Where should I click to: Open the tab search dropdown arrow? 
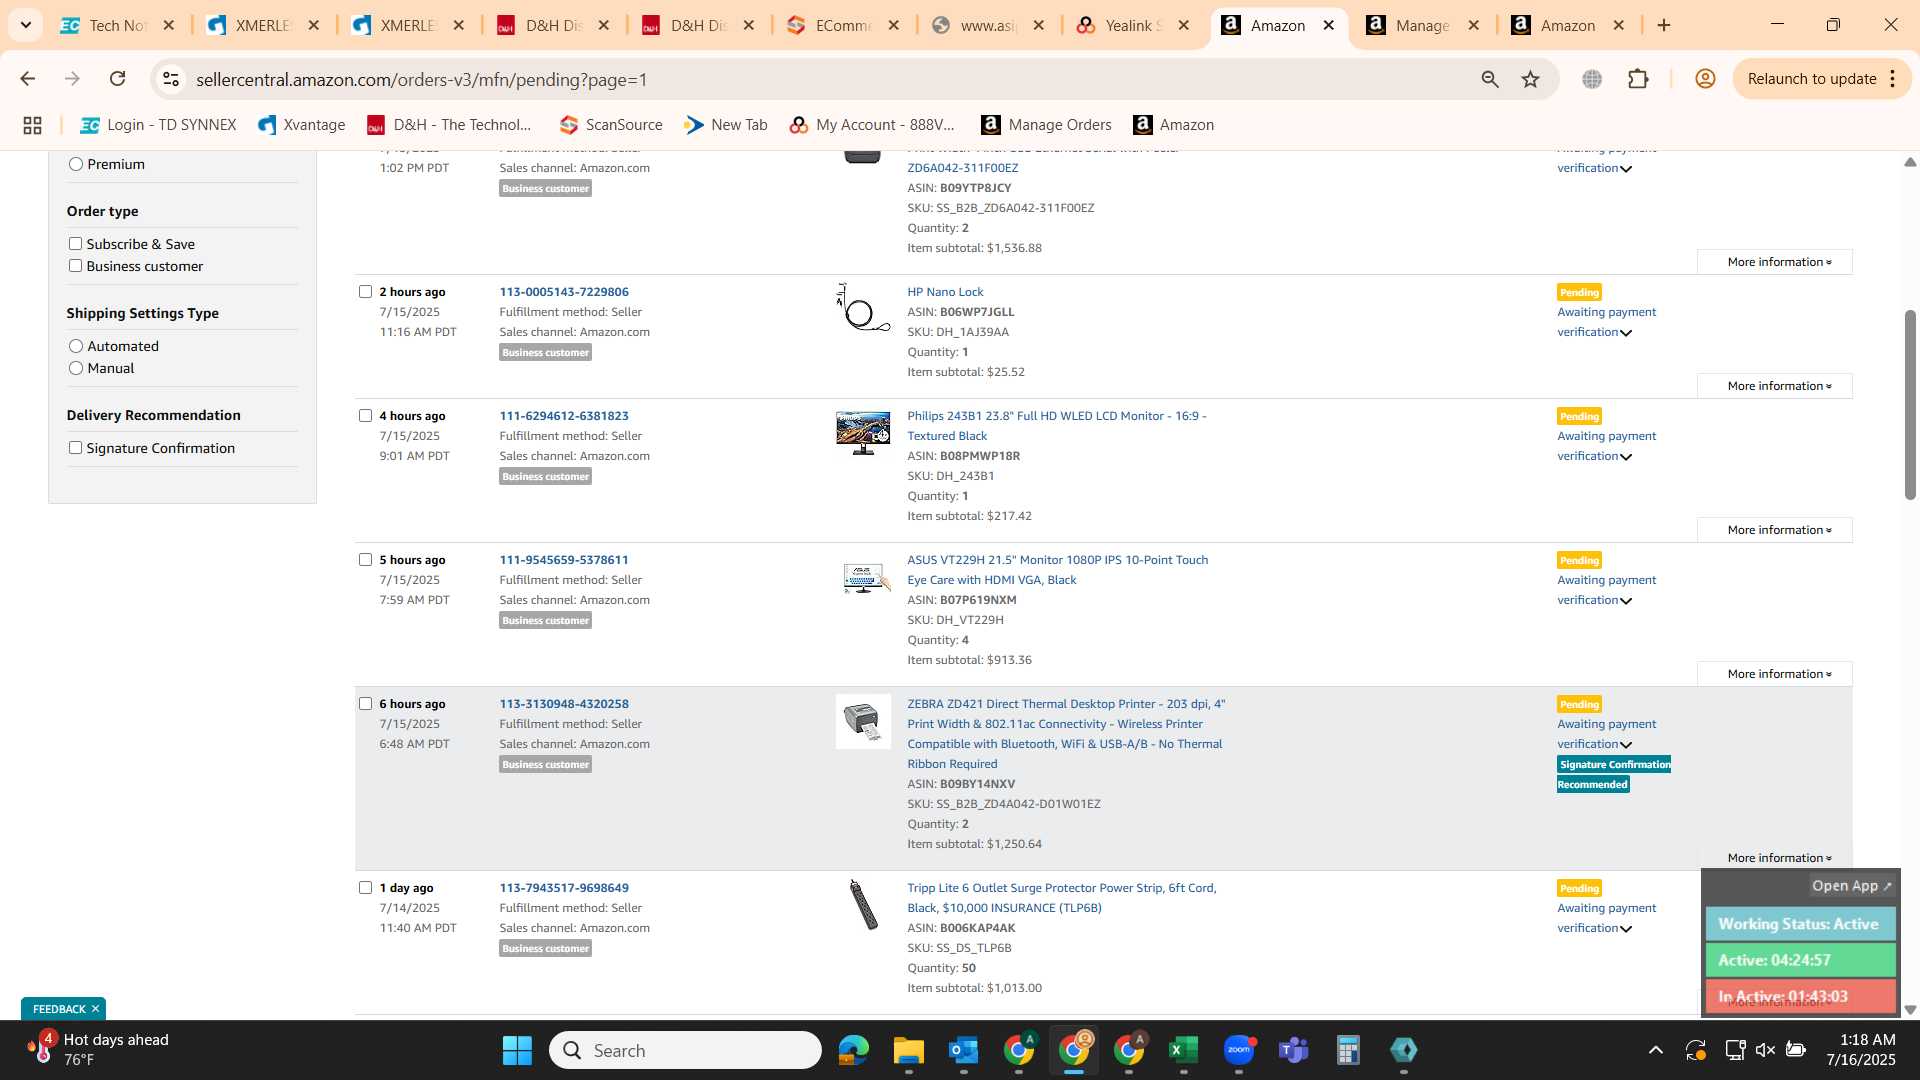point(25,25)
